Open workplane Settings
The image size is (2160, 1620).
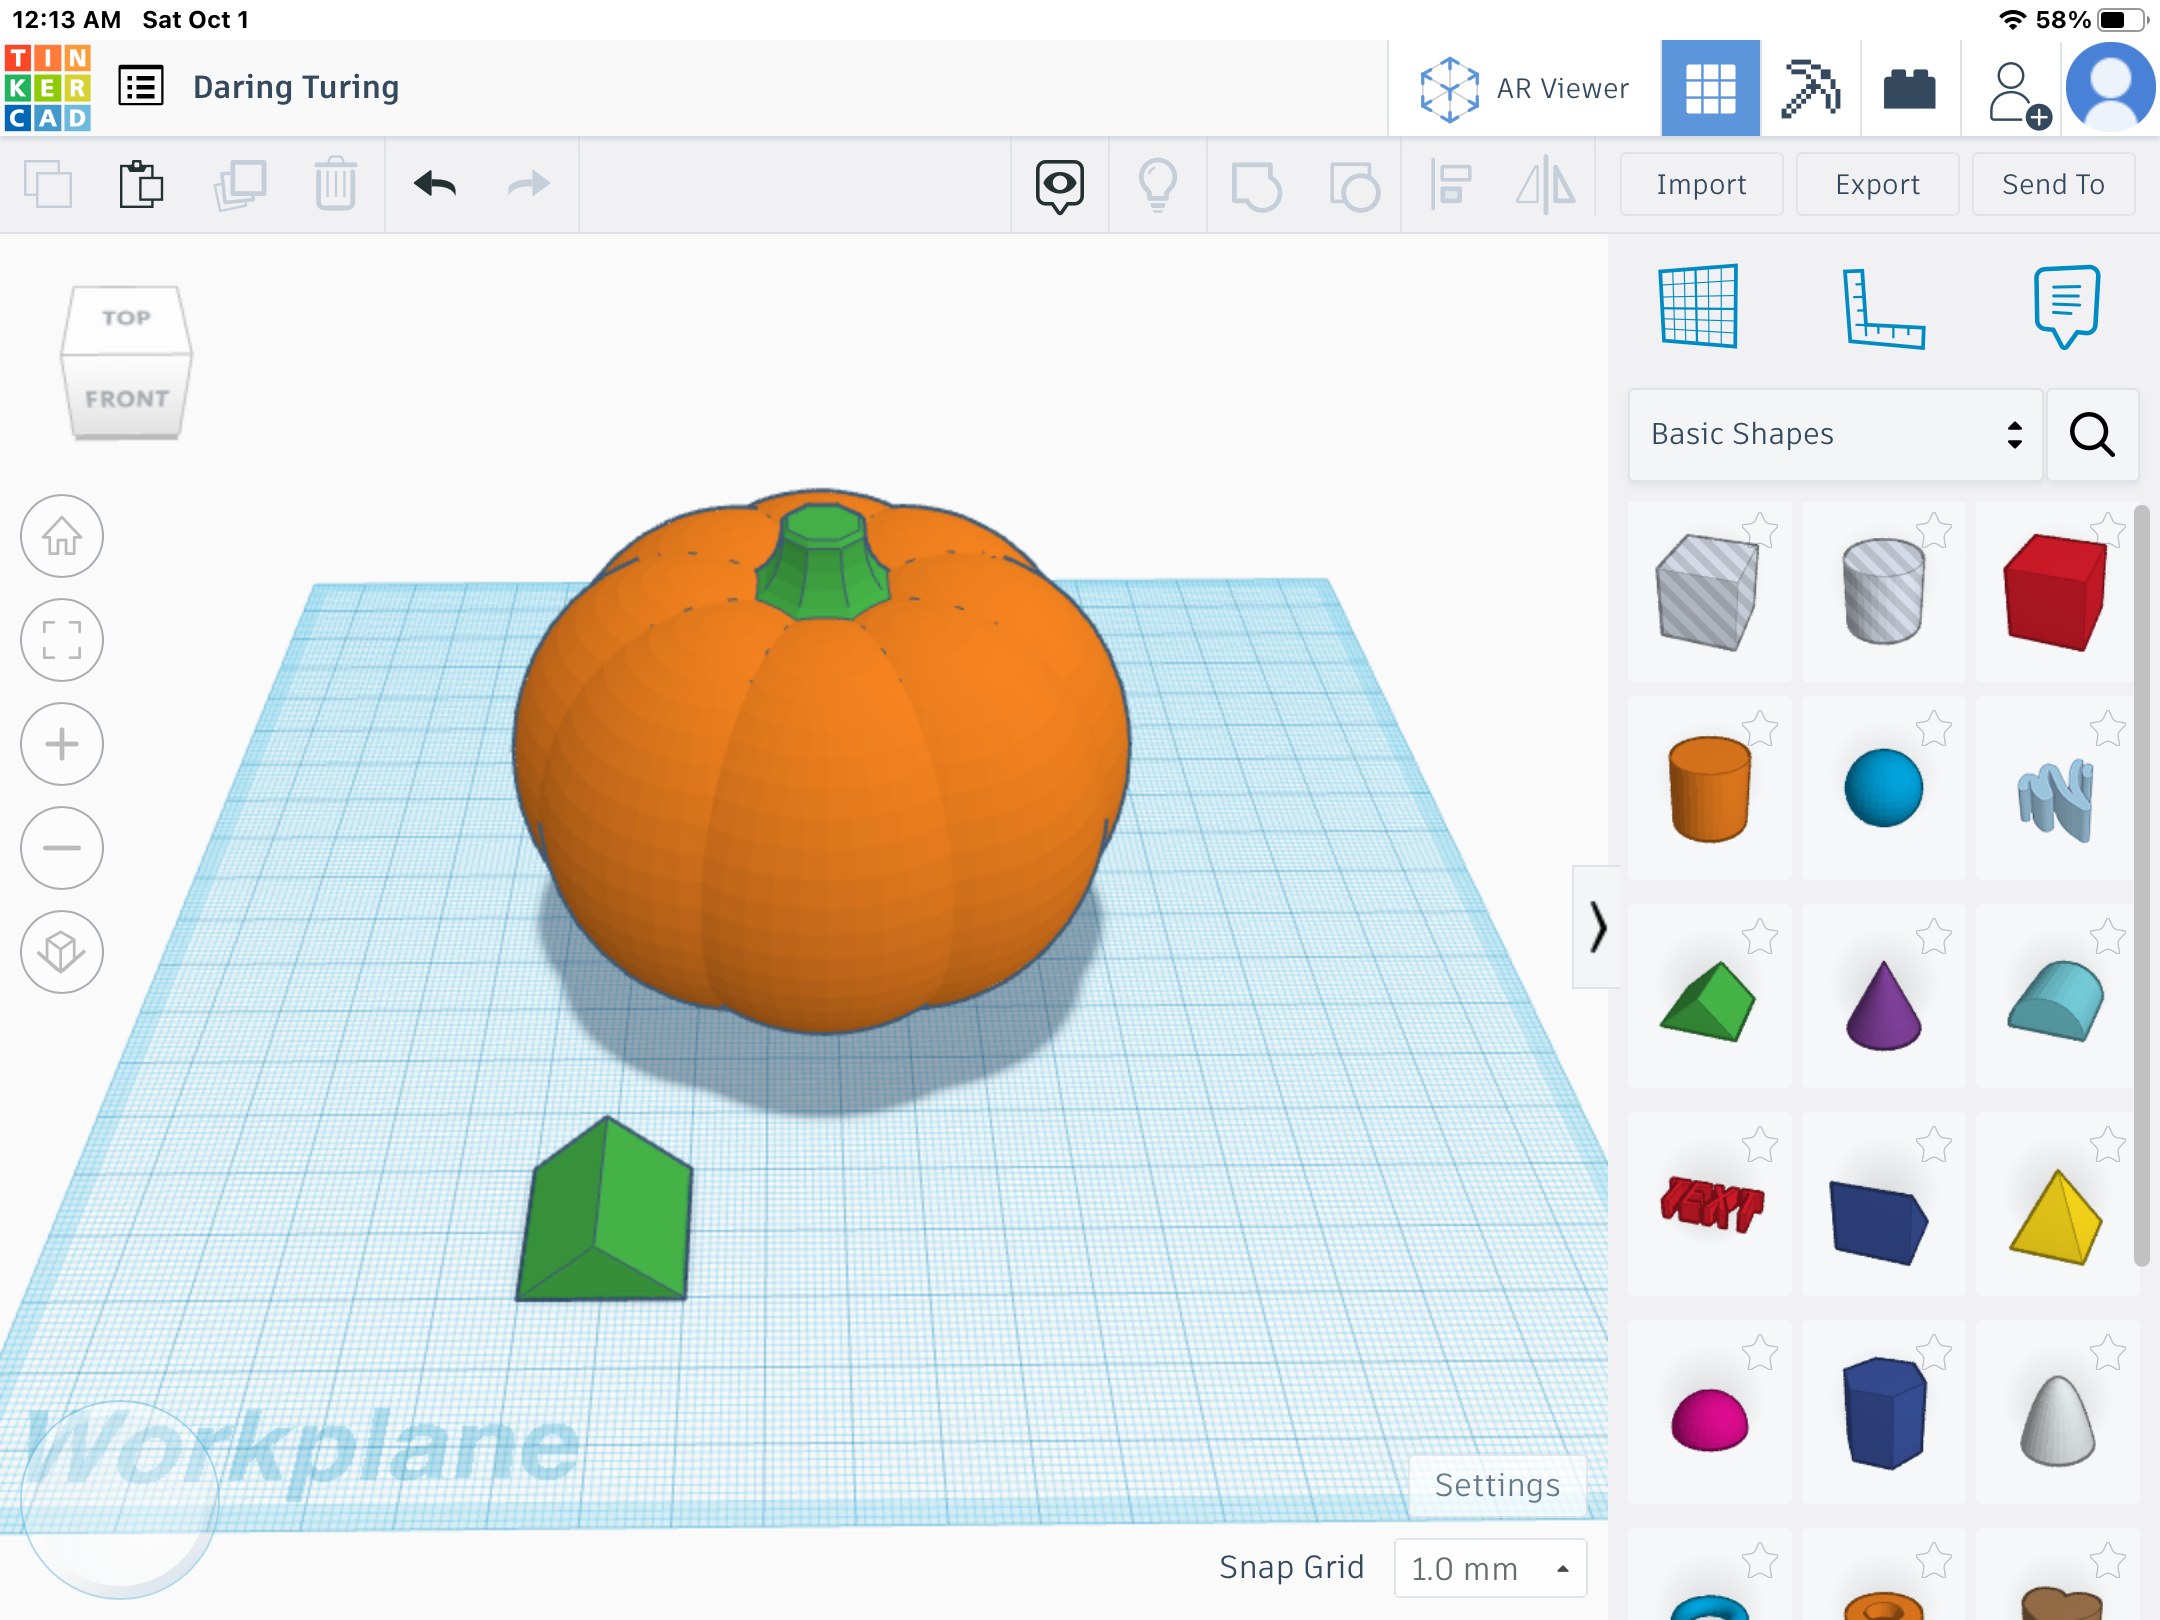(x=1497, y=1485)
